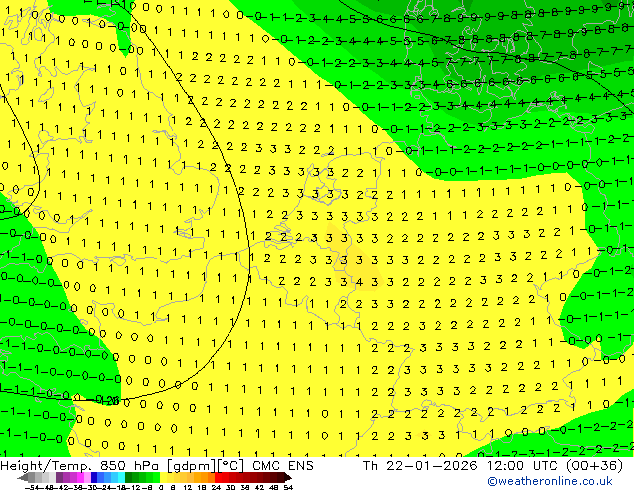Click the 'CMC ENS' model label

pos(283,466)
